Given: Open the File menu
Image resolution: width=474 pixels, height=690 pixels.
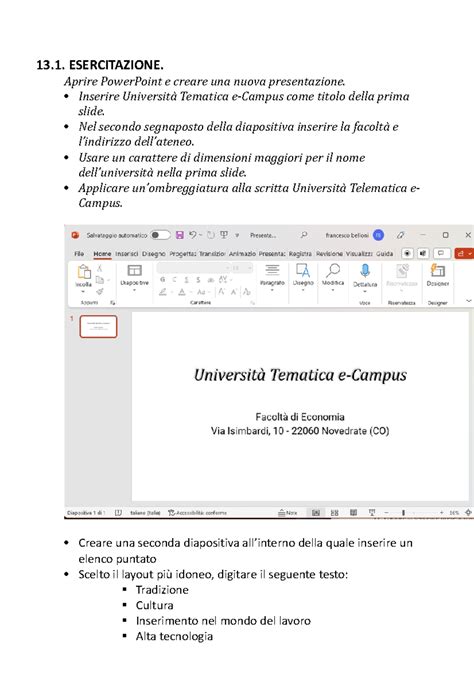Looking at the screenshot, I should pos(79,254).
